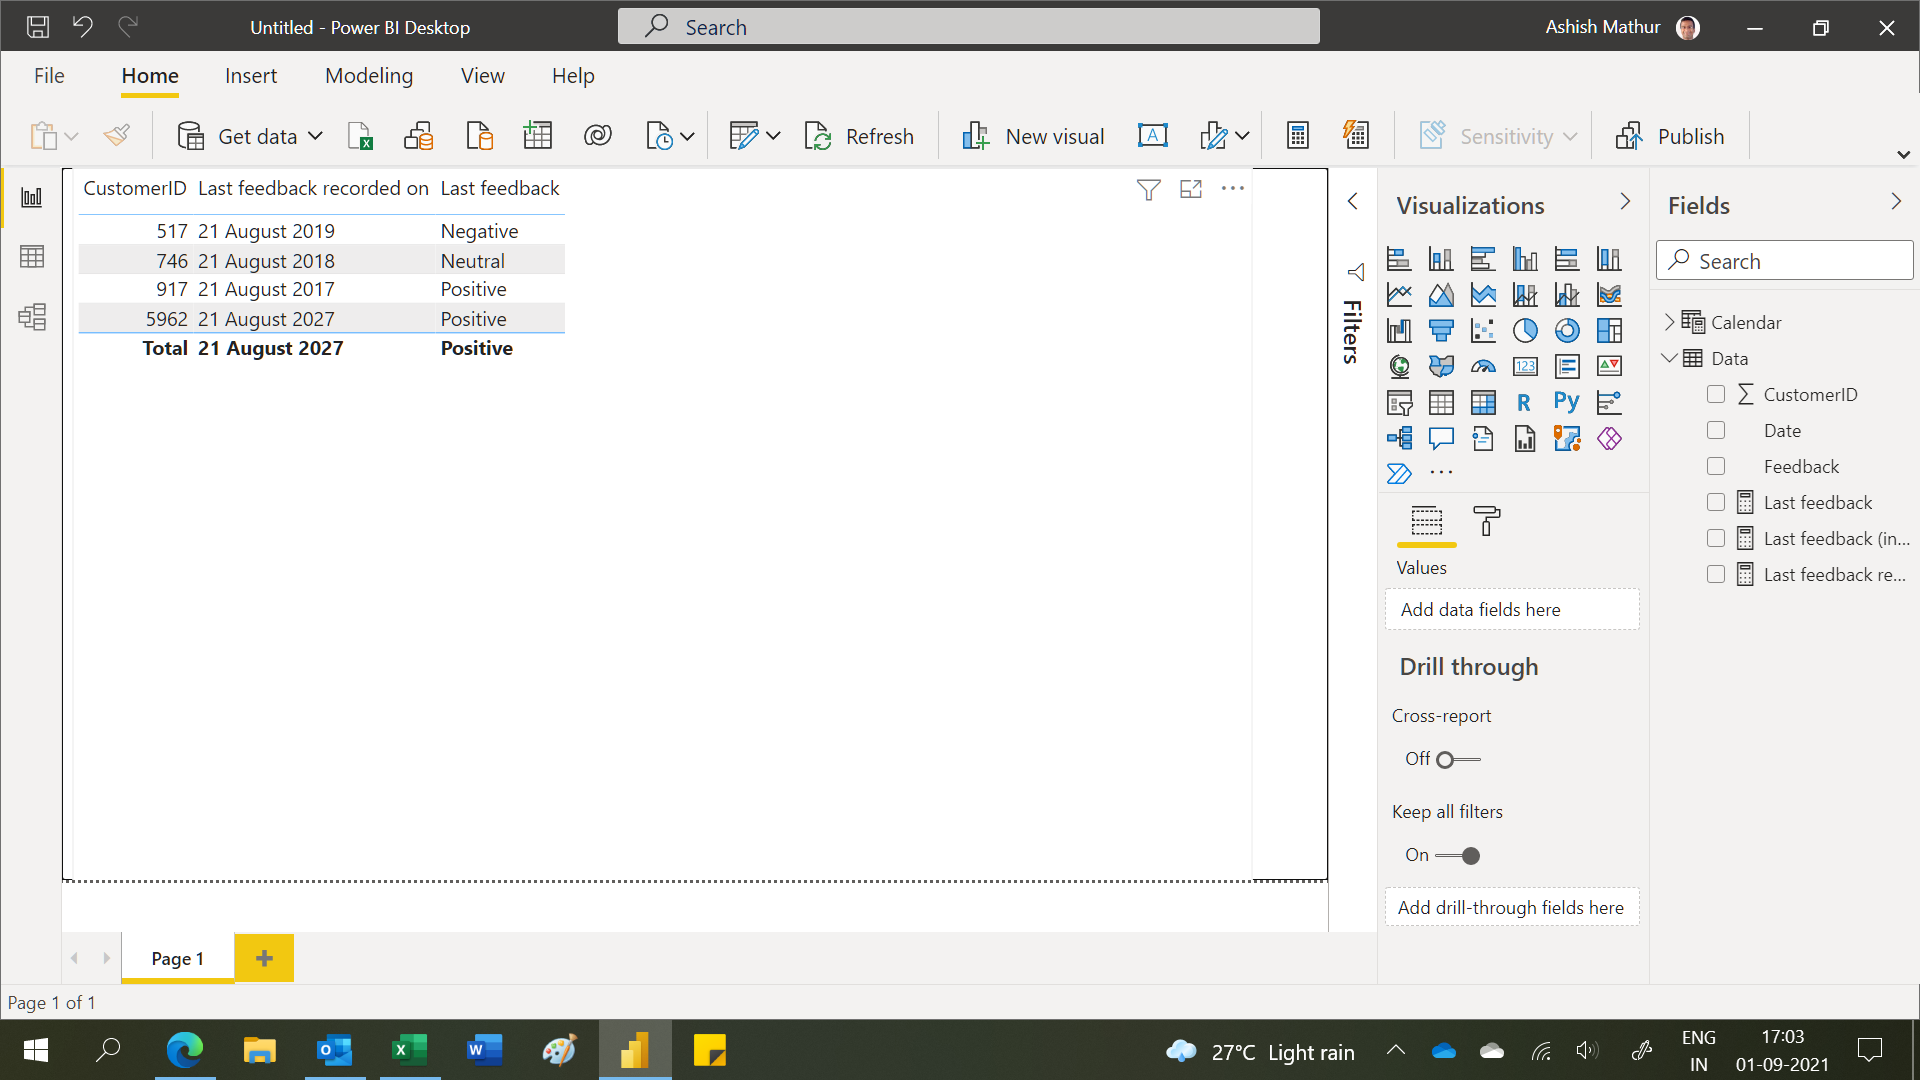Click the filter icon on the table visual
This screenshot has width=1920, height=1080.
(1149, 189)
